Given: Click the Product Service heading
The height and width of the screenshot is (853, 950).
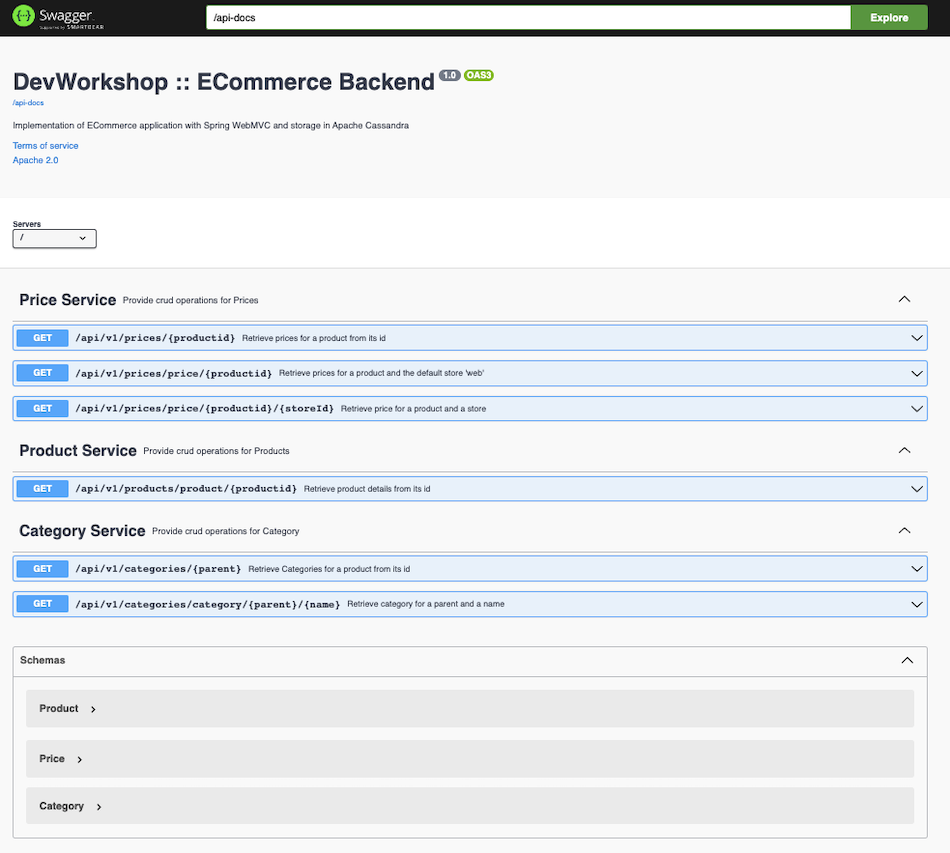Looking at the screenshot, I should (78, 451).
